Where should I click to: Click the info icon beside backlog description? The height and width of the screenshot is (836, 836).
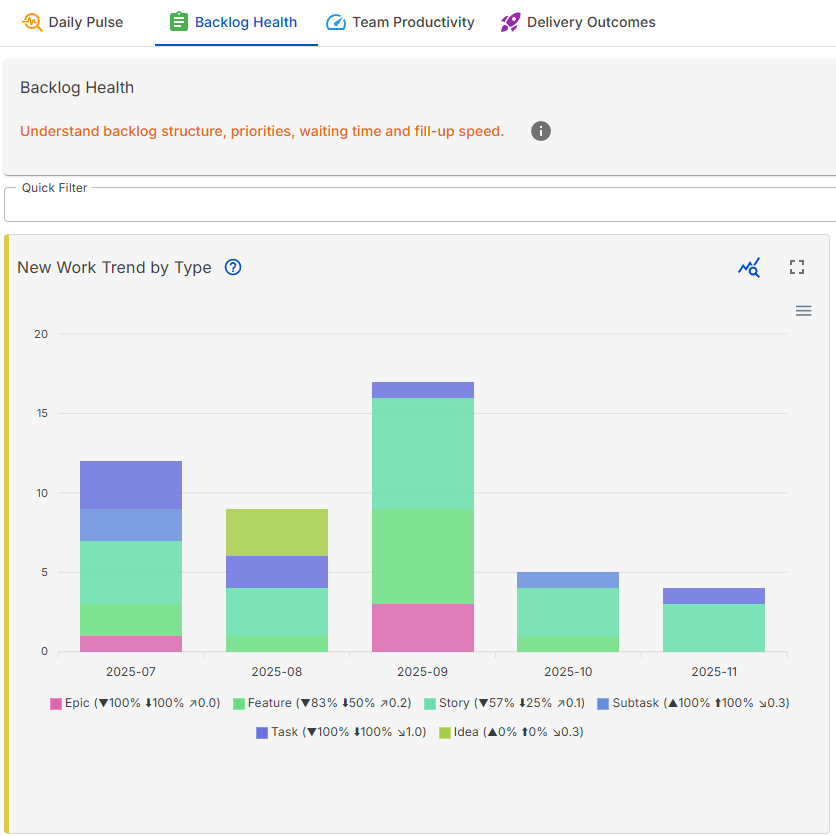(x=541, y=131)
